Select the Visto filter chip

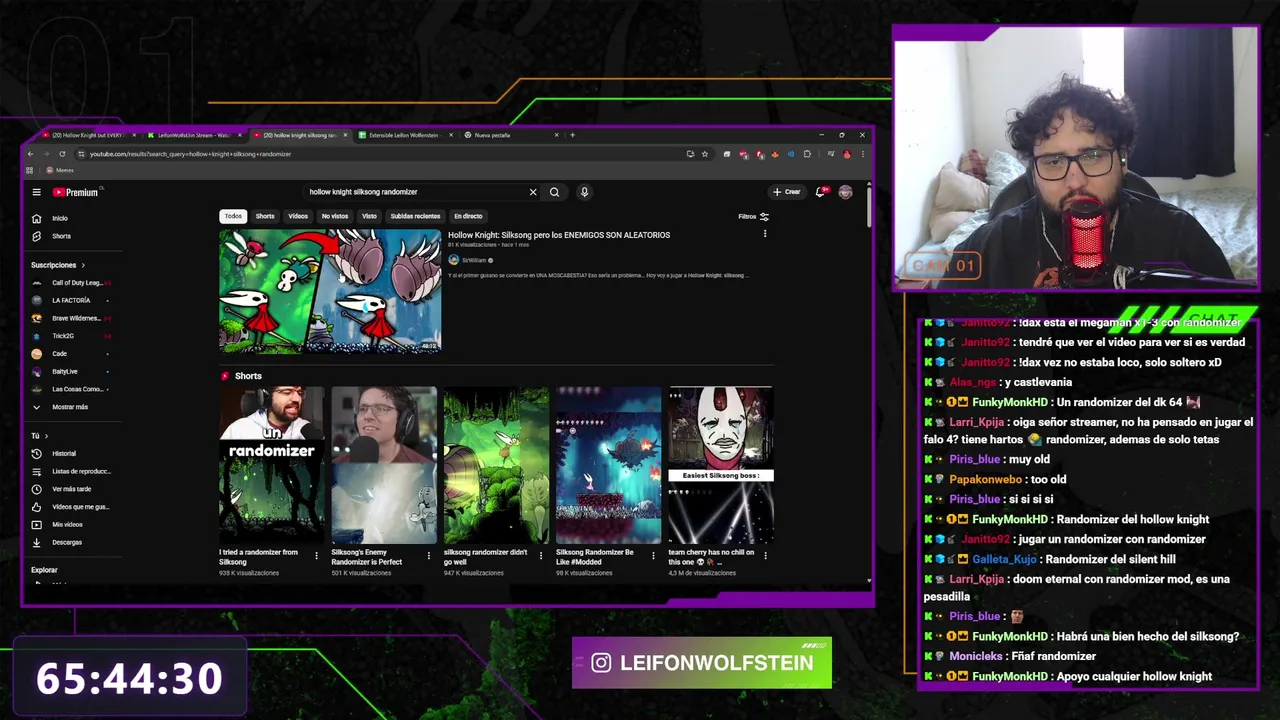pyautogui.click(x=369, y=216)
